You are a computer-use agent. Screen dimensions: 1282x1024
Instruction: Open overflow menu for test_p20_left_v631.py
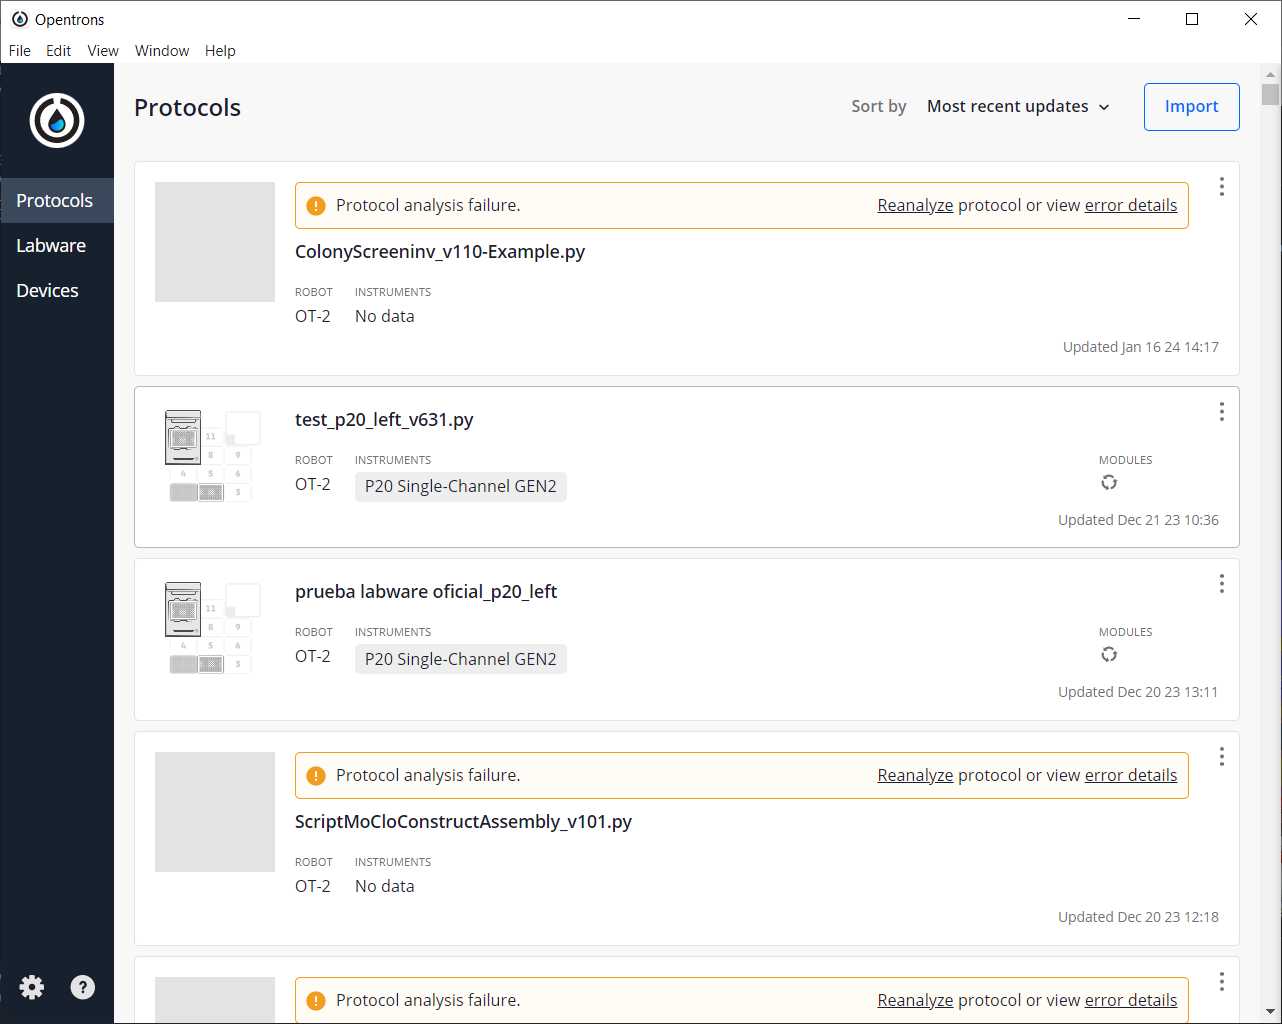click(x=1221, y=412)
